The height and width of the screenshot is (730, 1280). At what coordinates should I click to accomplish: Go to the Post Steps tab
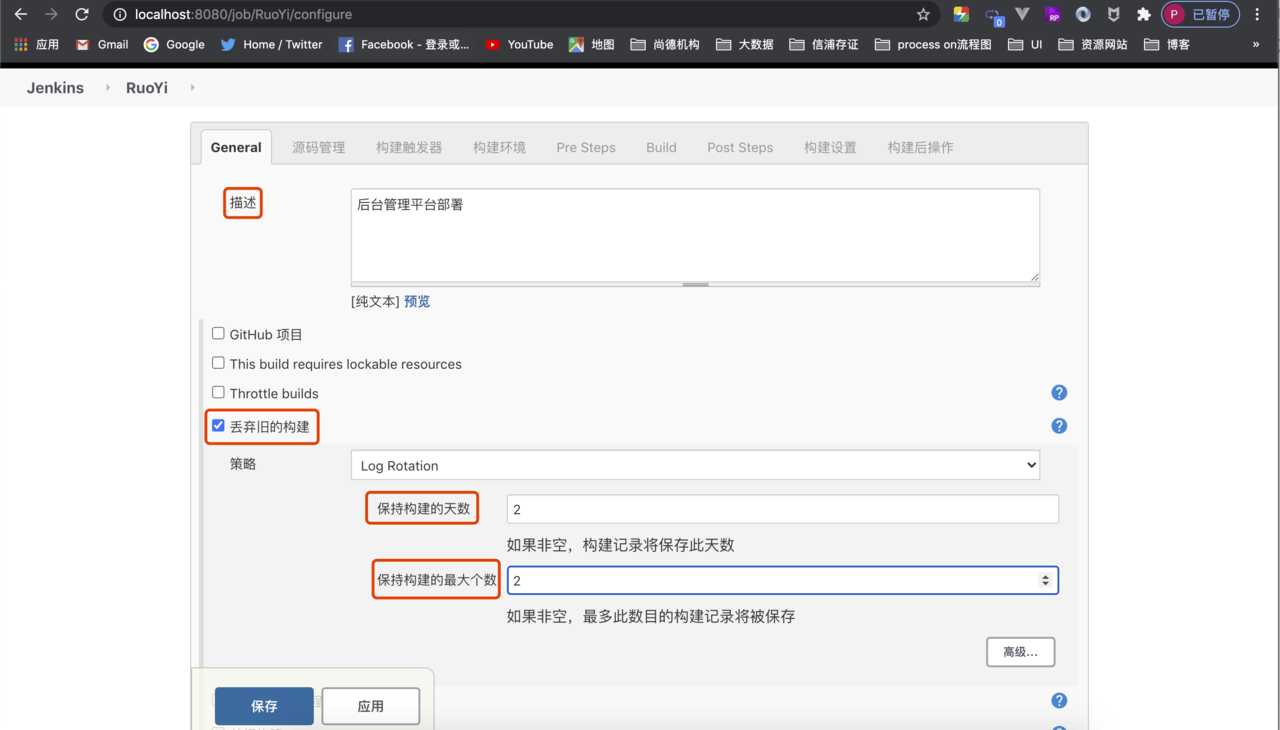pyautogui.click(x=739, y=147)
